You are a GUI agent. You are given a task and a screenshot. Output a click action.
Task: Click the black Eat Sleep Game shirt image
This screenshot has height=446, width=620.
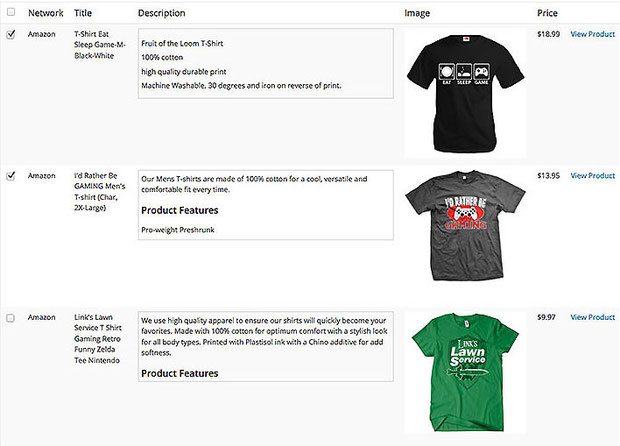465,93
